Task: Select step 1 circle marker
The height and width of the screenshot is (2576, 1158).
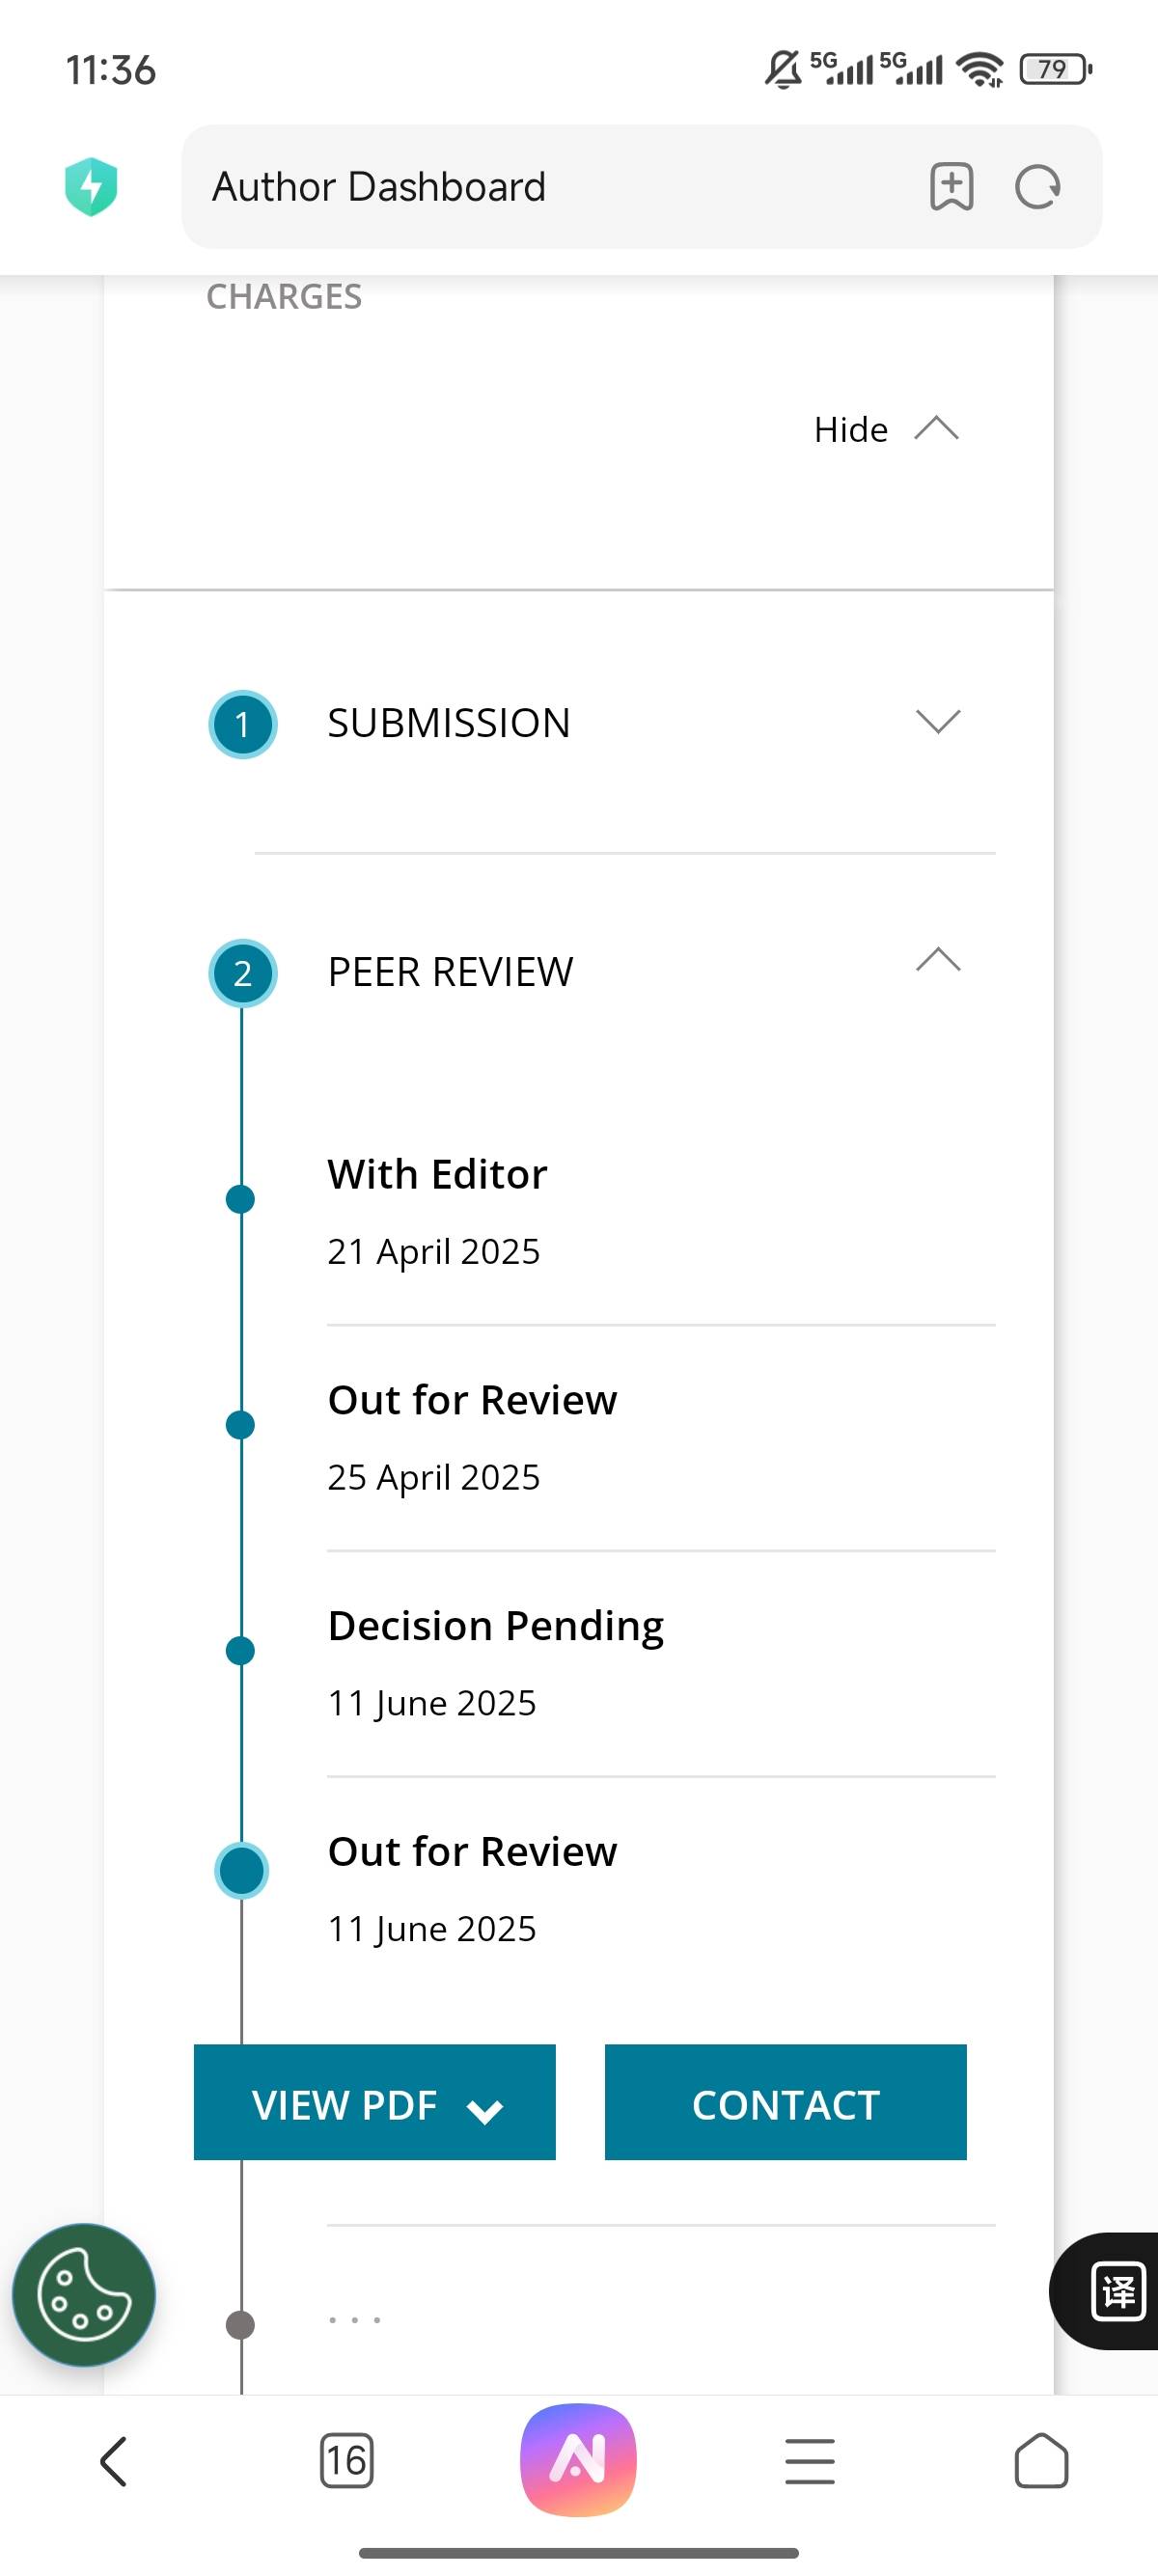Action: (x=242, y=724)
